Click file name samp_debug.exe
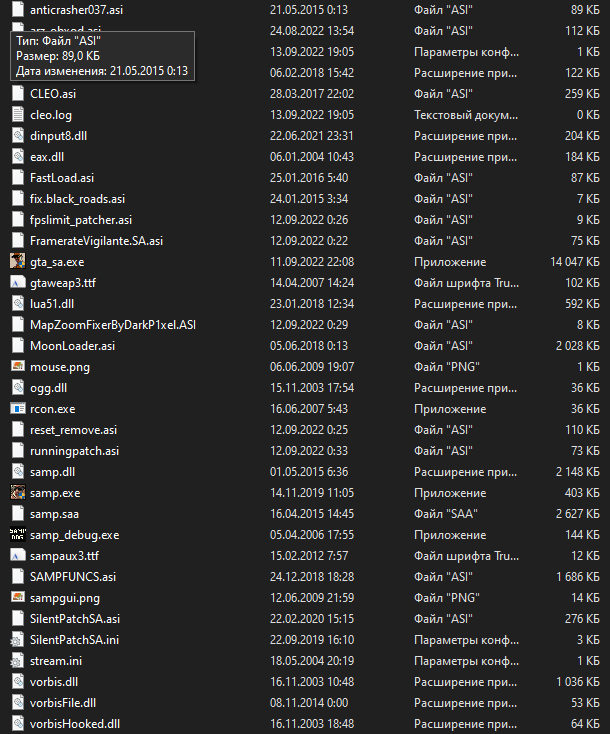 (74, 535)
